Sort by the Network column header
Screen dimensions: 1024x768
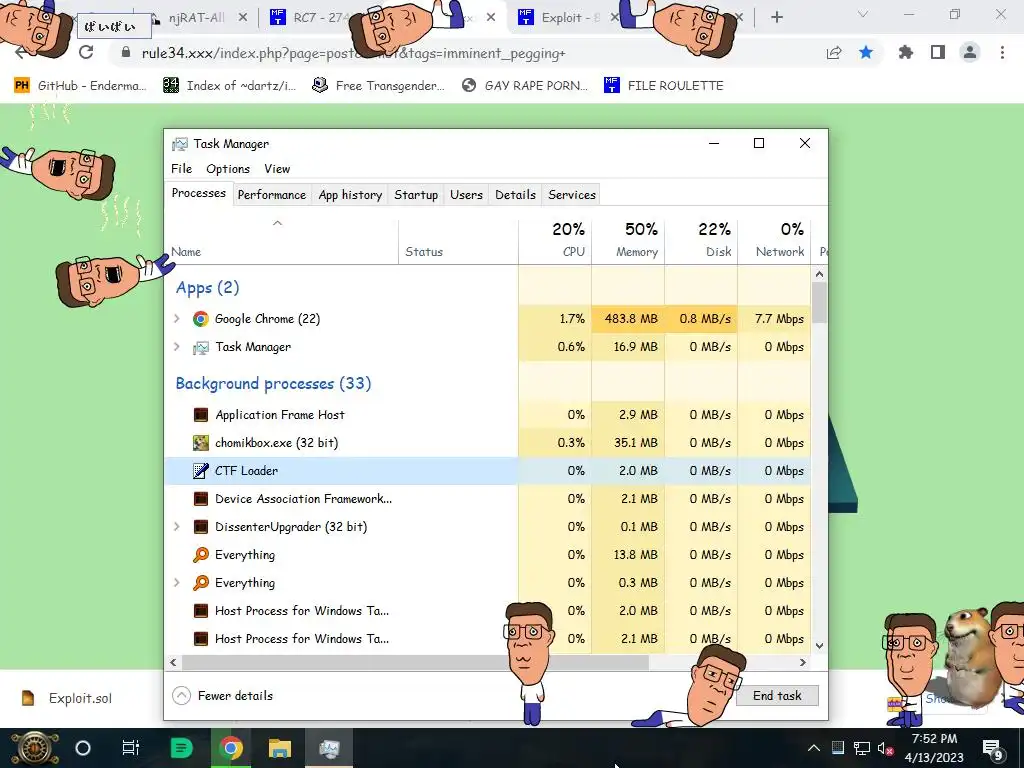click(775, 240)
